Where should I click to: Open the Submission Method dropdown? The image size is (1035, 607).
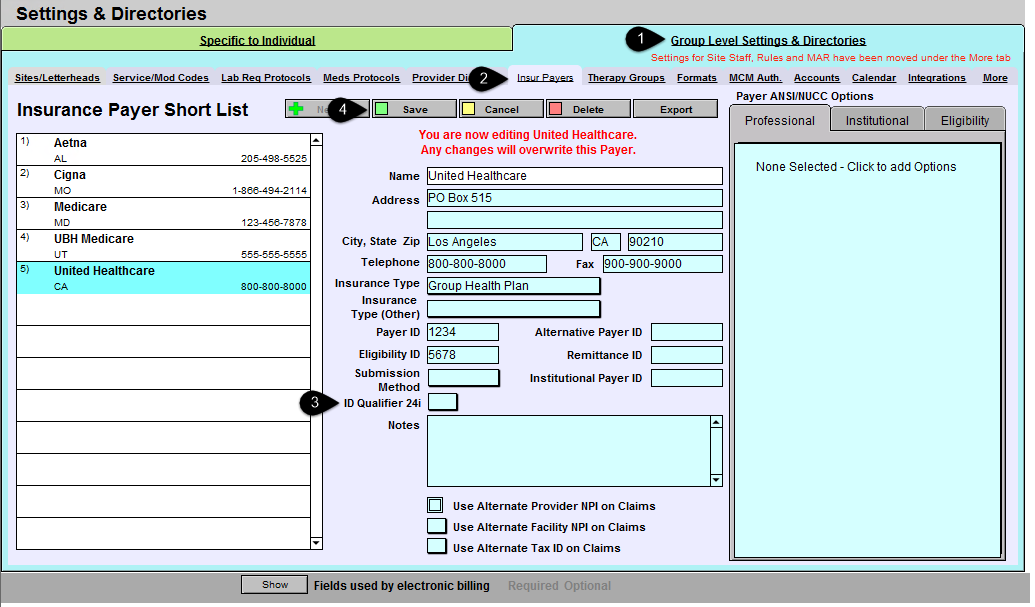tap(463, 378)
